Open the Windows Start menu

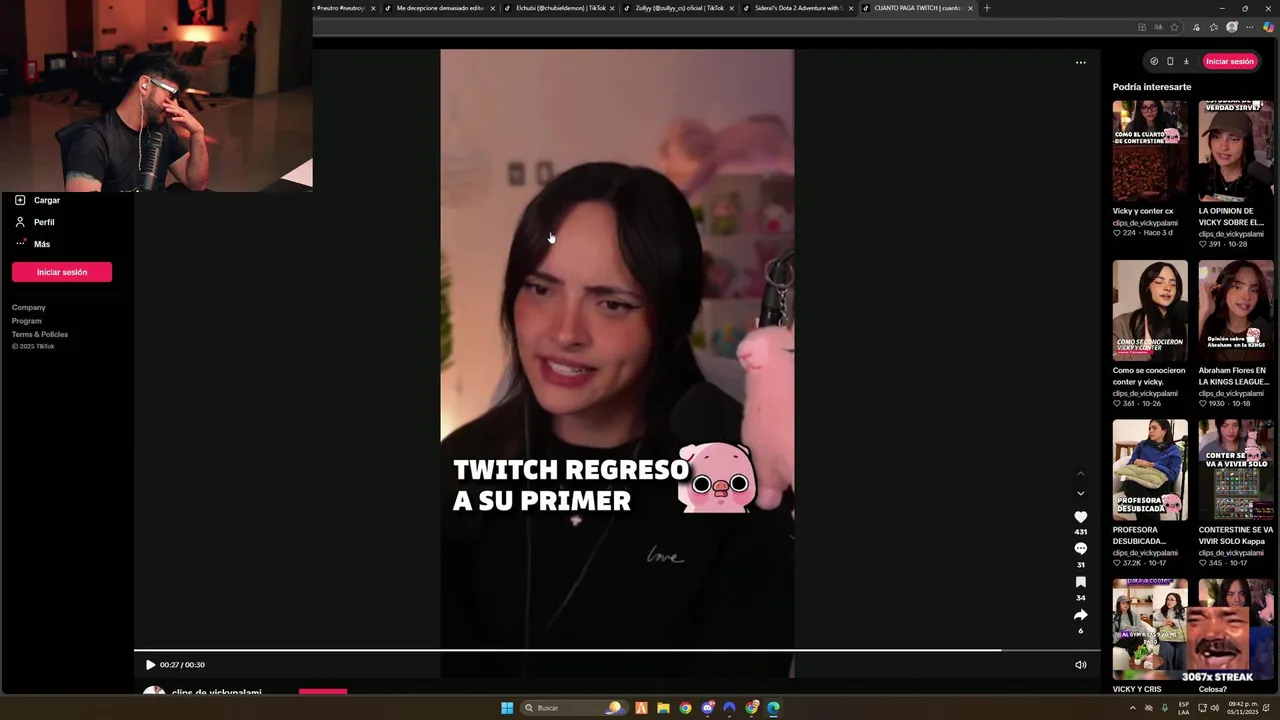507,708
